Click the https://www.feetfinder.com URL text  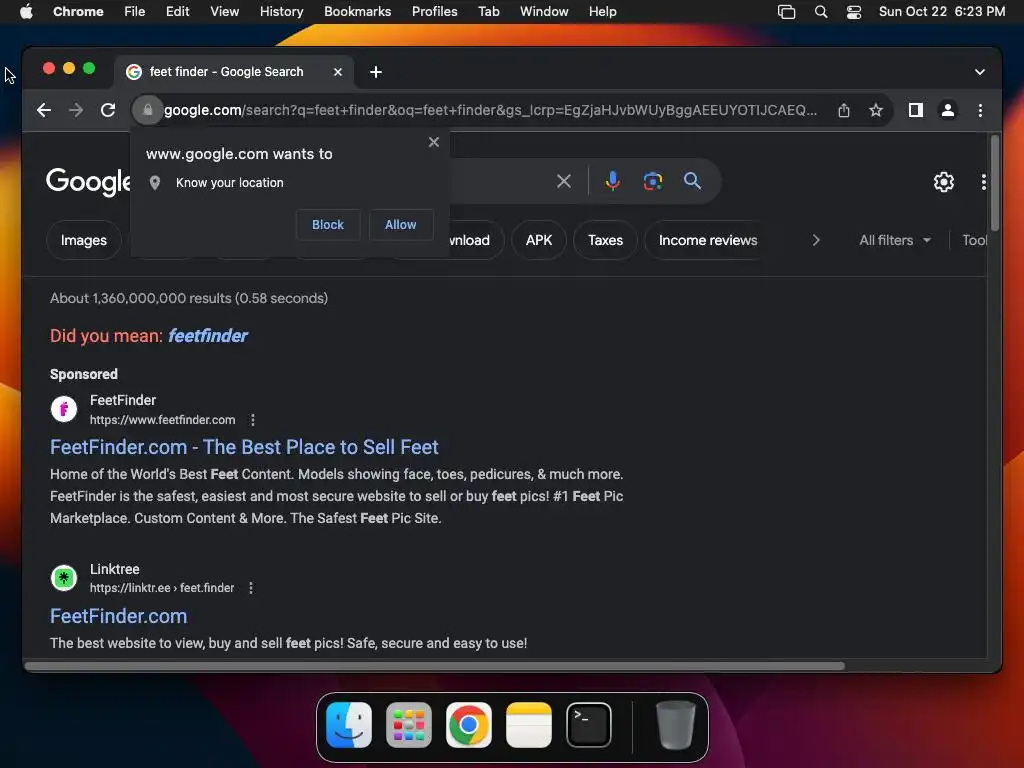coord(162,420)
